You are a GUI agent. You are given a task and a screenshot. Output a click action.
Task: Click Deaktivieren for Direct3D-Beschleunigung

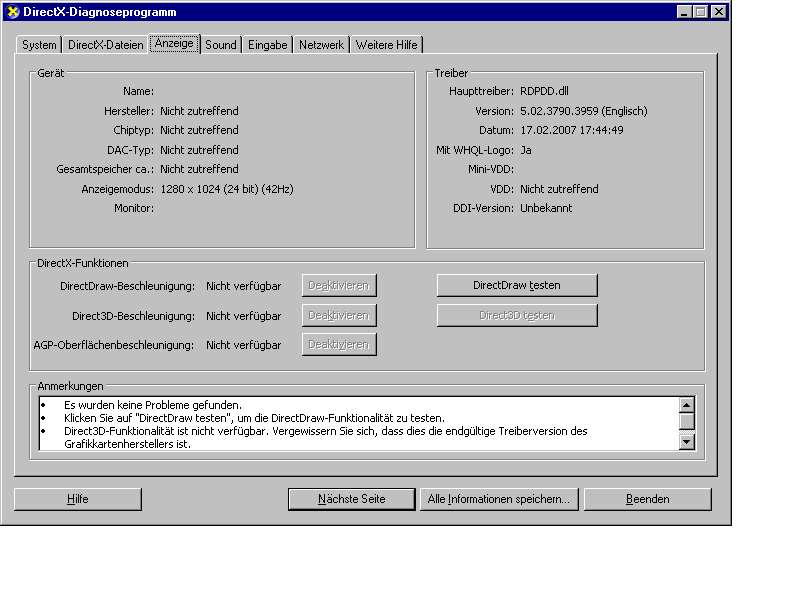(339, 315)
